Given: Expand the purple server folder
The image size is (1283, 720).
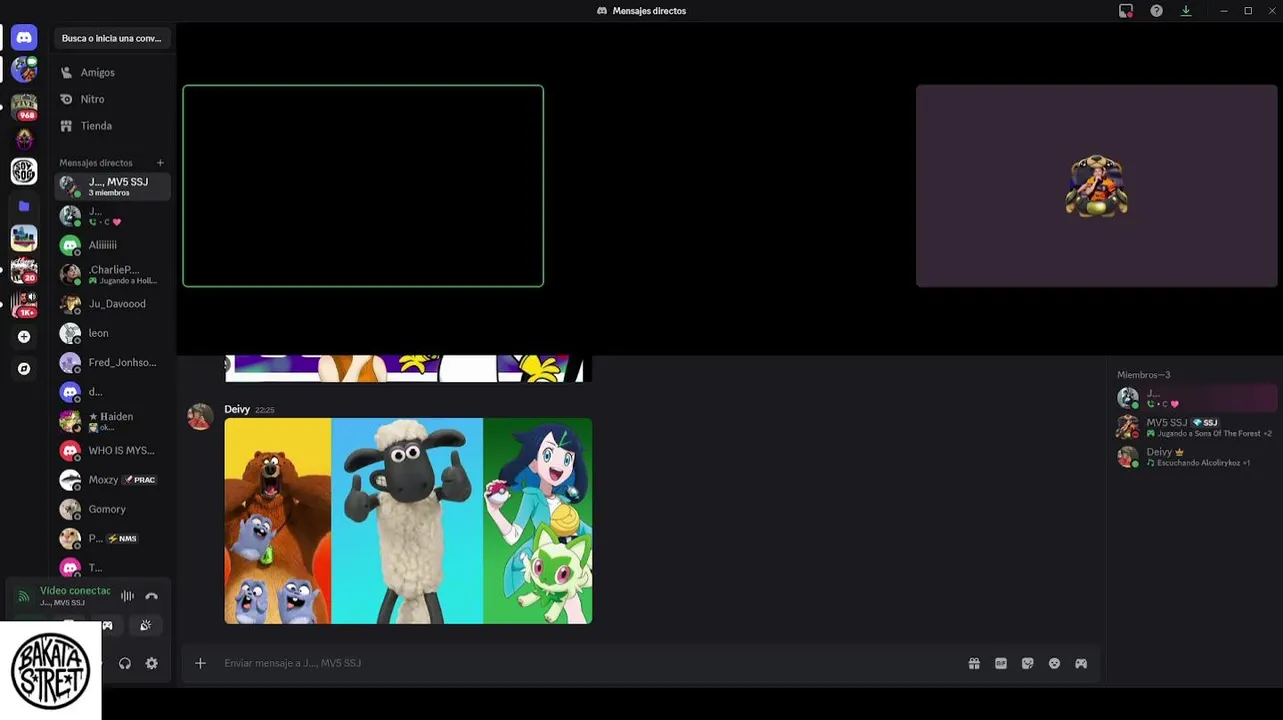Looking at the screenshot, I should tap(24, 206).
